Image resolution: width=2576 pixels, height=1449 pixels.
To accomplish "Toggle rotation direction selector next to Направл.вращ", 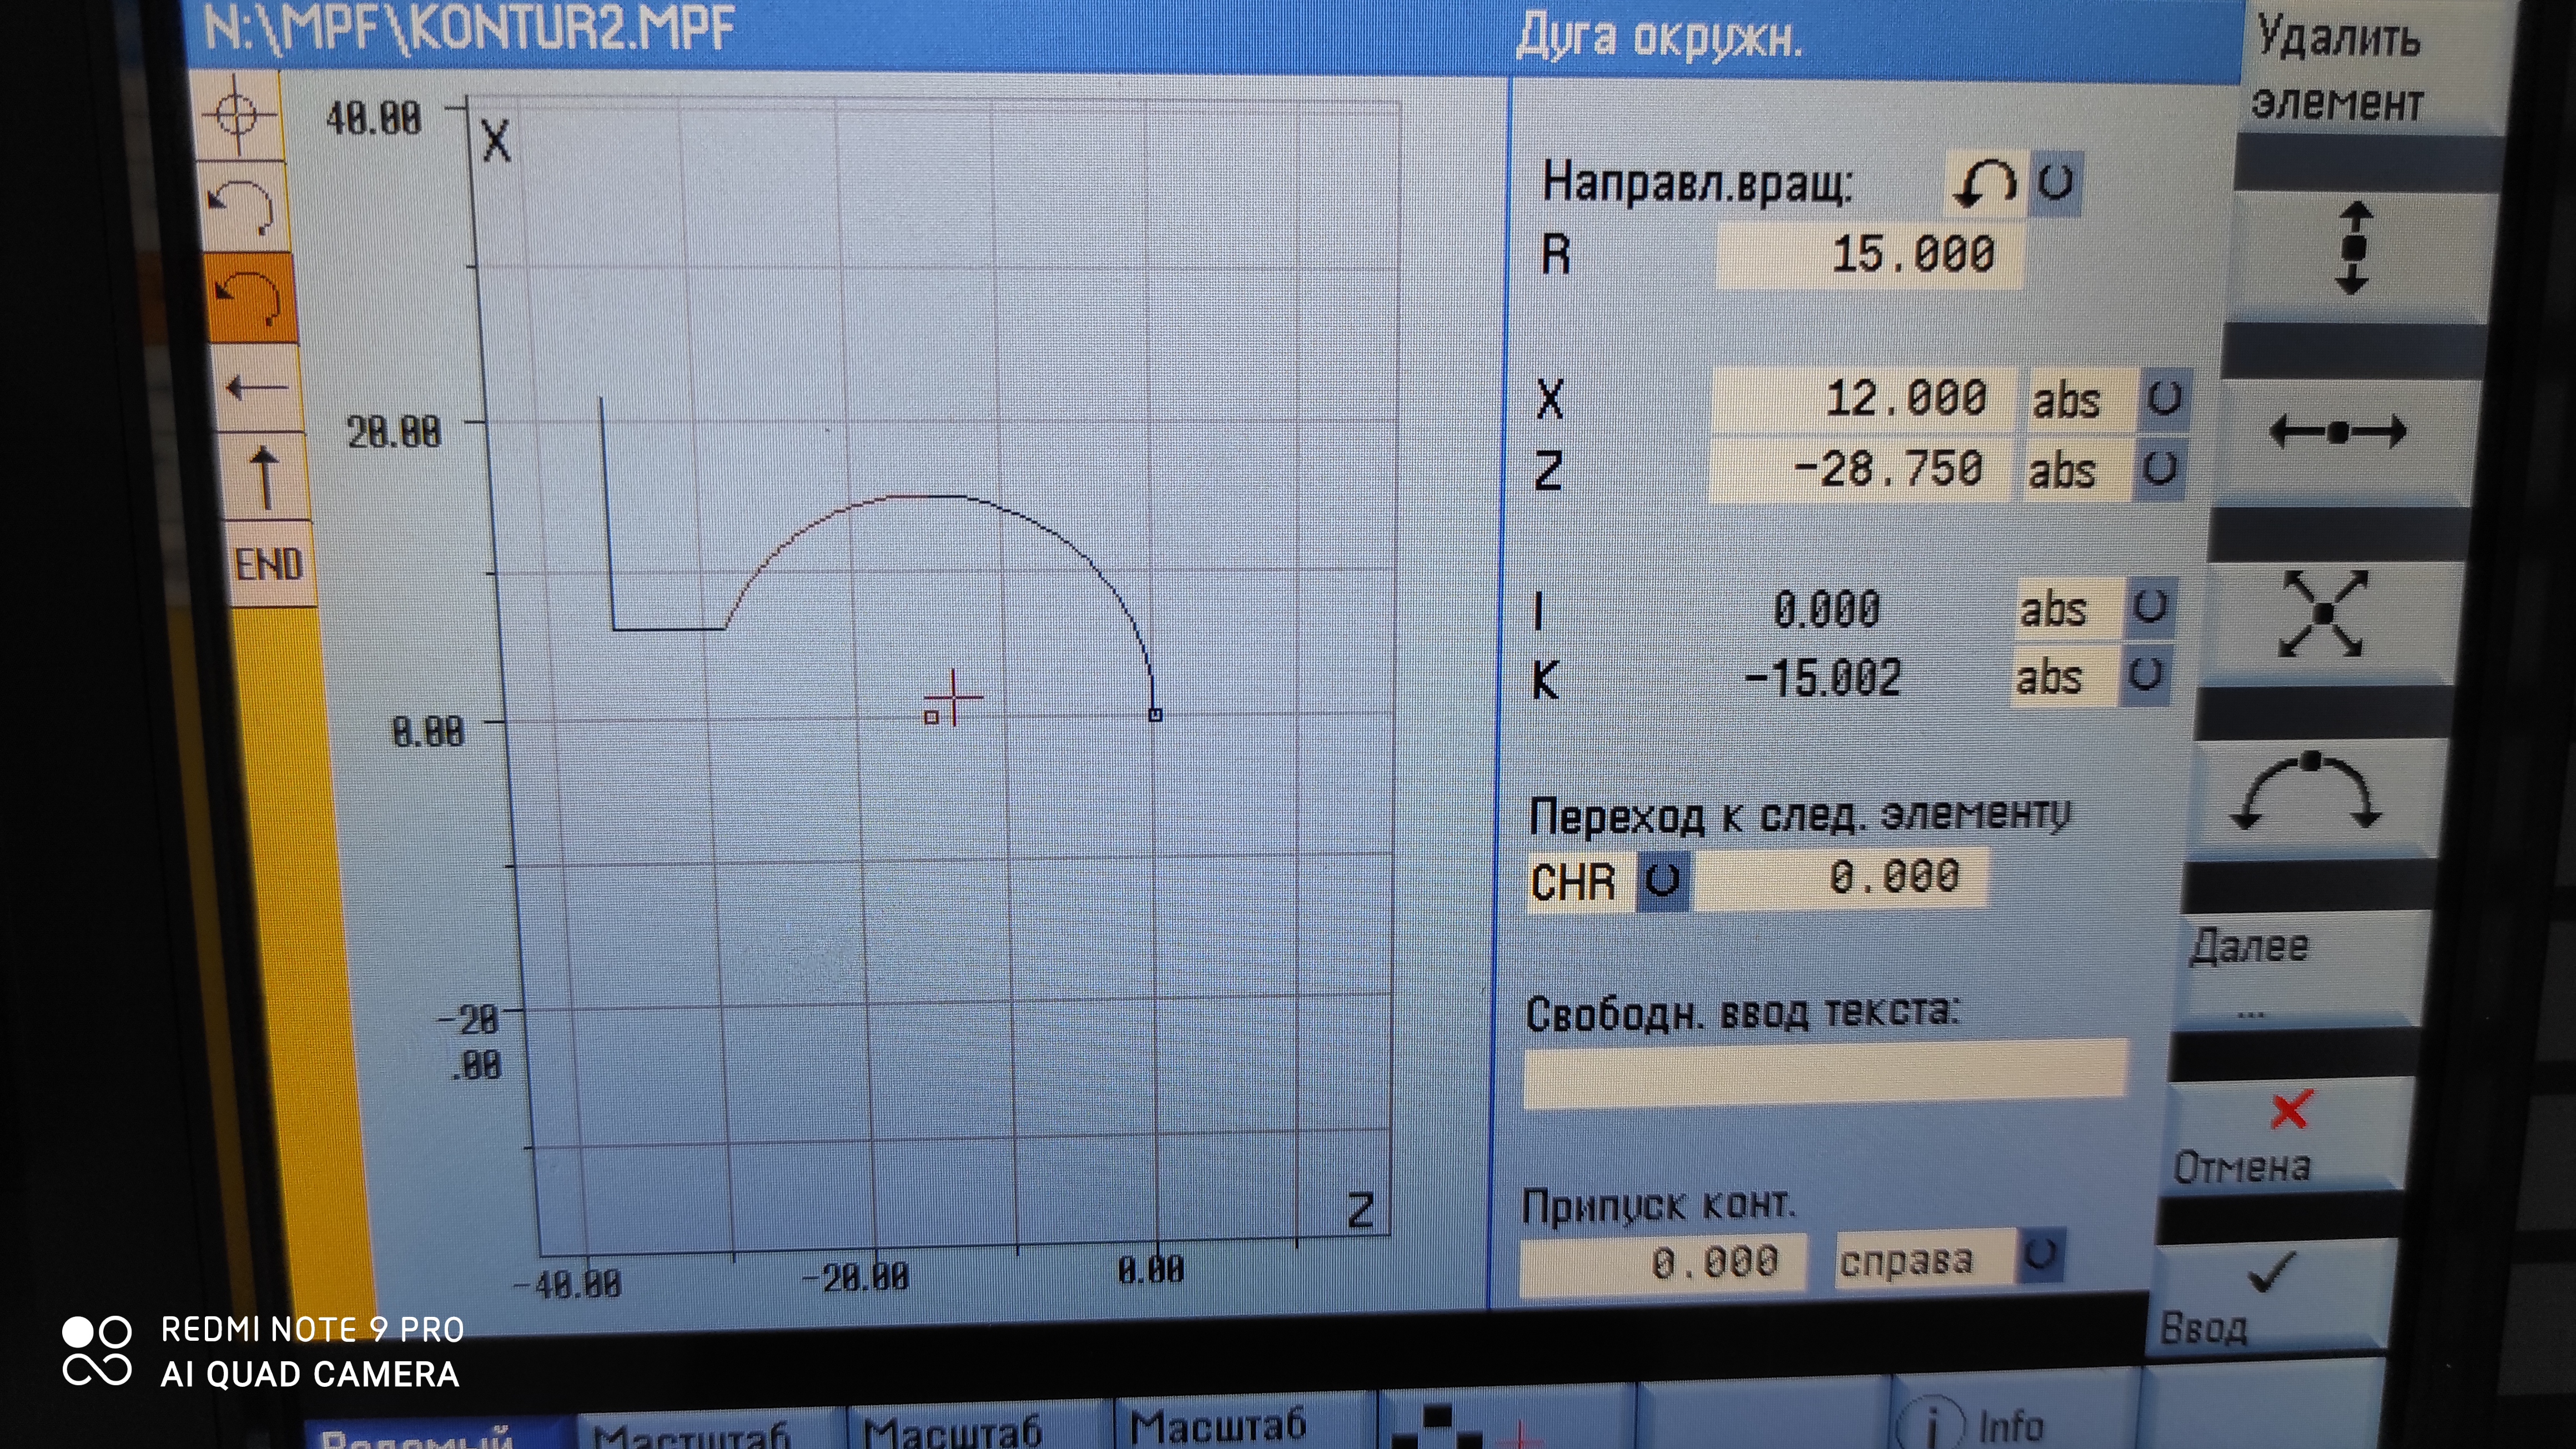I will [2055, 183].
